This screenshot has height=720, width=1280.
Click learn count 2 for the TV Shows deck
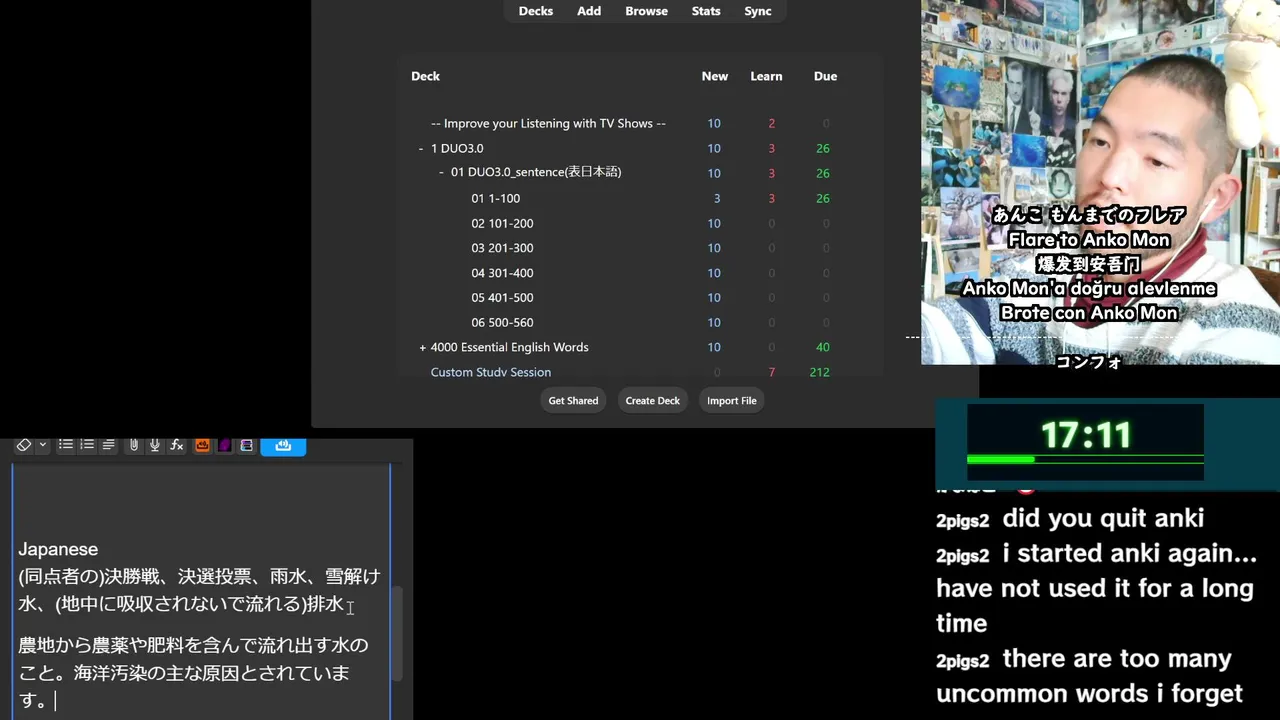point(772,123)
